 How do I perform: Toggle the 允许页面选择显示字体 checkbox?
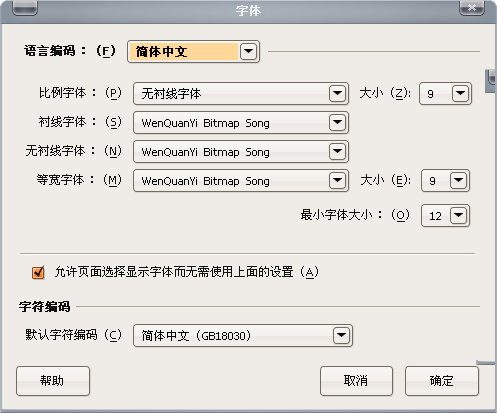(38, 272)
